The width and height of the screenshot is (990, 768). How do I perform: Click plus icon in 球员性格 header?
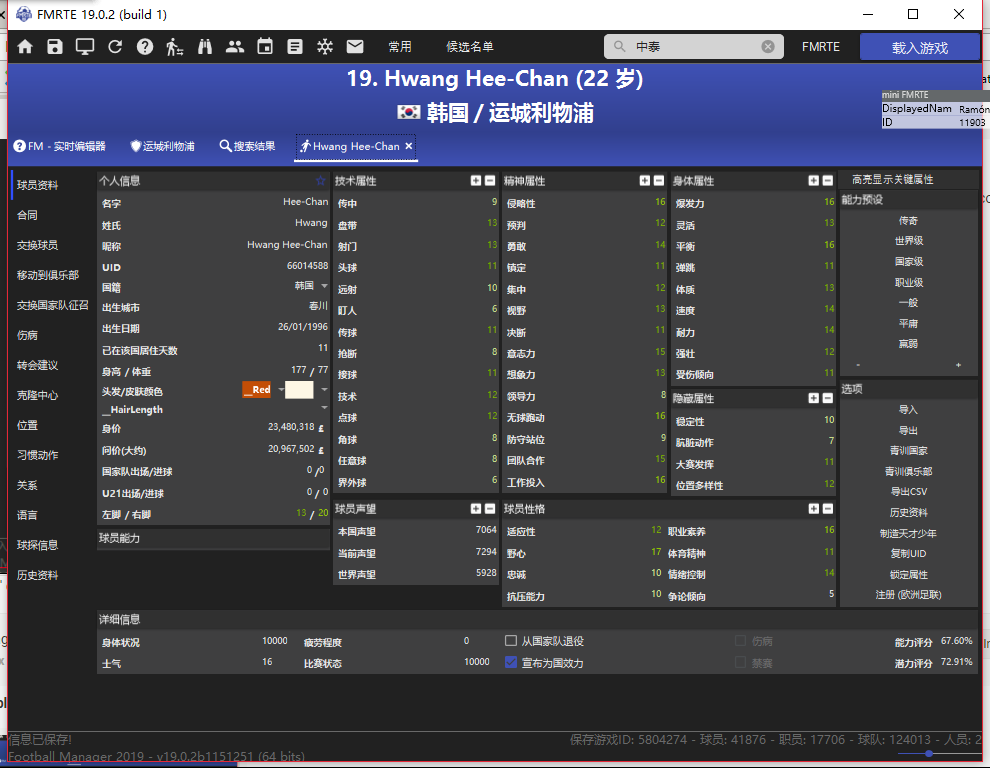[x=814, y=508]
